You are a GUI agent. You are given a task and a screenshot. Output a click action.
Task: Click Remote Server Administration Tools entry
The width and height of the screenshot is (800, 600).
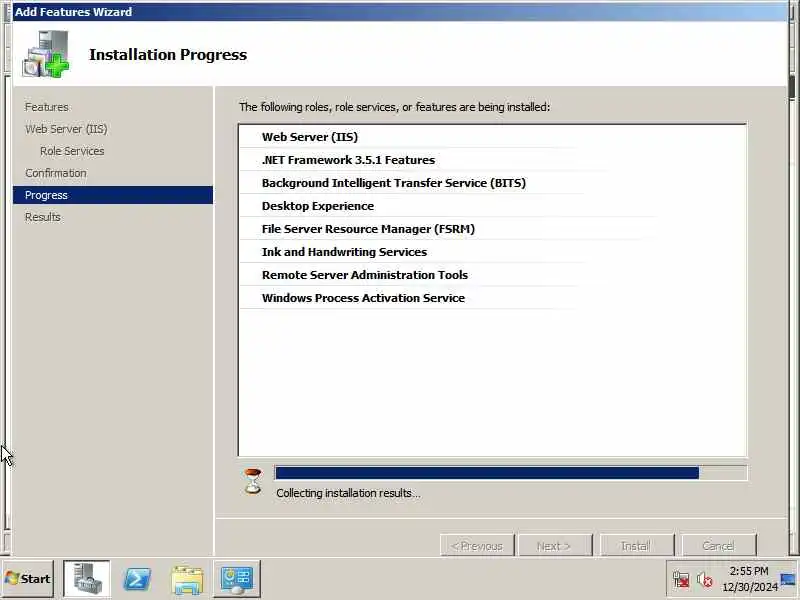point(365,274)
